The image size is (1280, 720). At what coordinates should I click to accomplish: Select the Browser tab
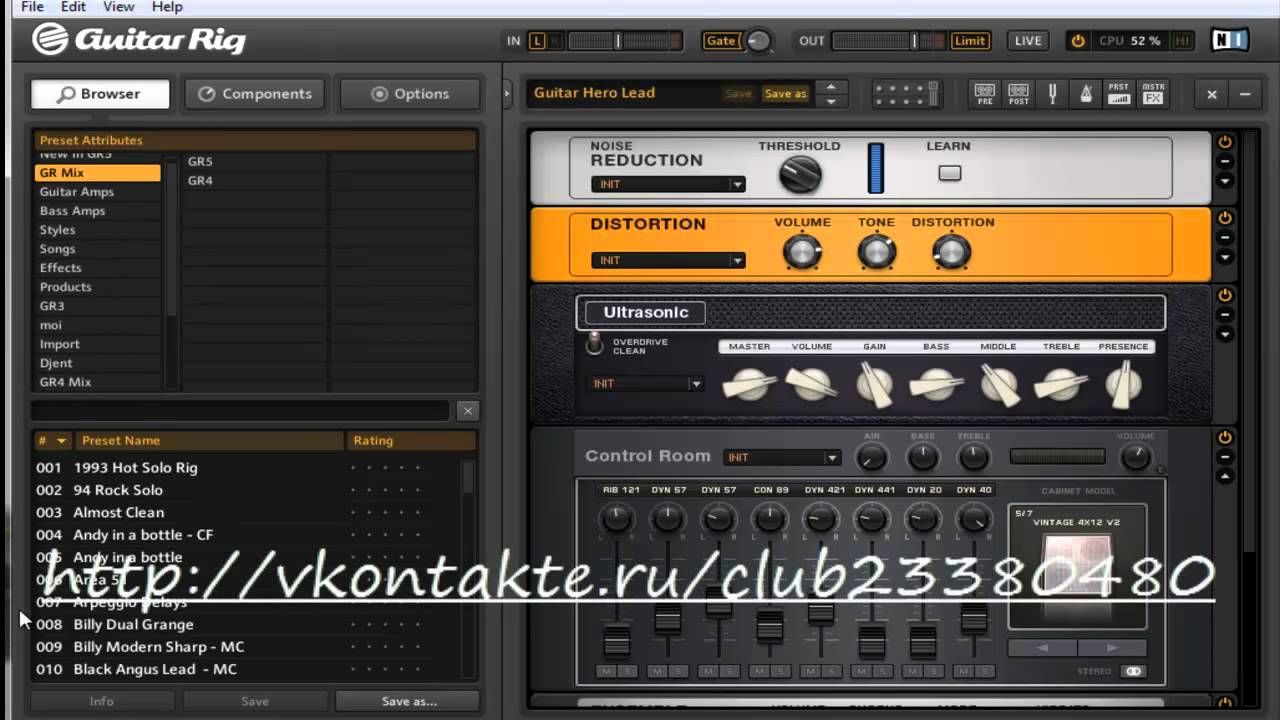click(100, 94)
